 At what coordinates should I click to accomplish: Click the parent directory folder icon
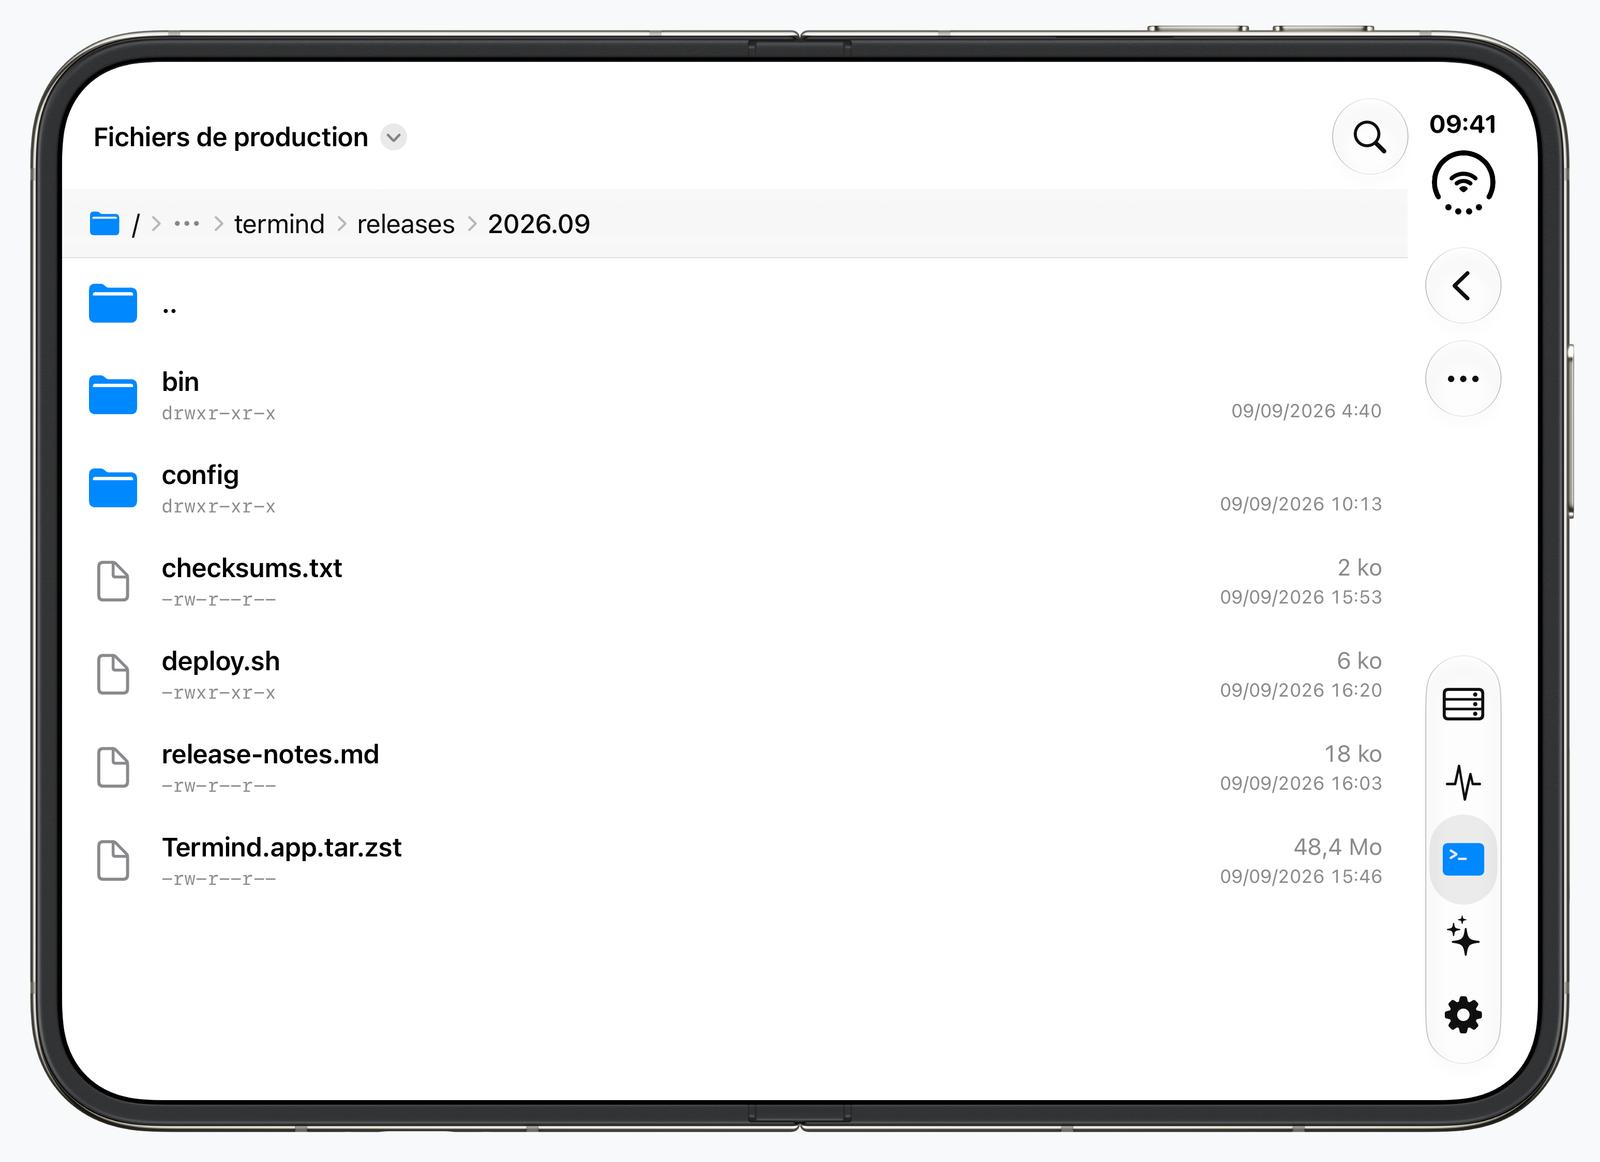click(x=113, y=303)
